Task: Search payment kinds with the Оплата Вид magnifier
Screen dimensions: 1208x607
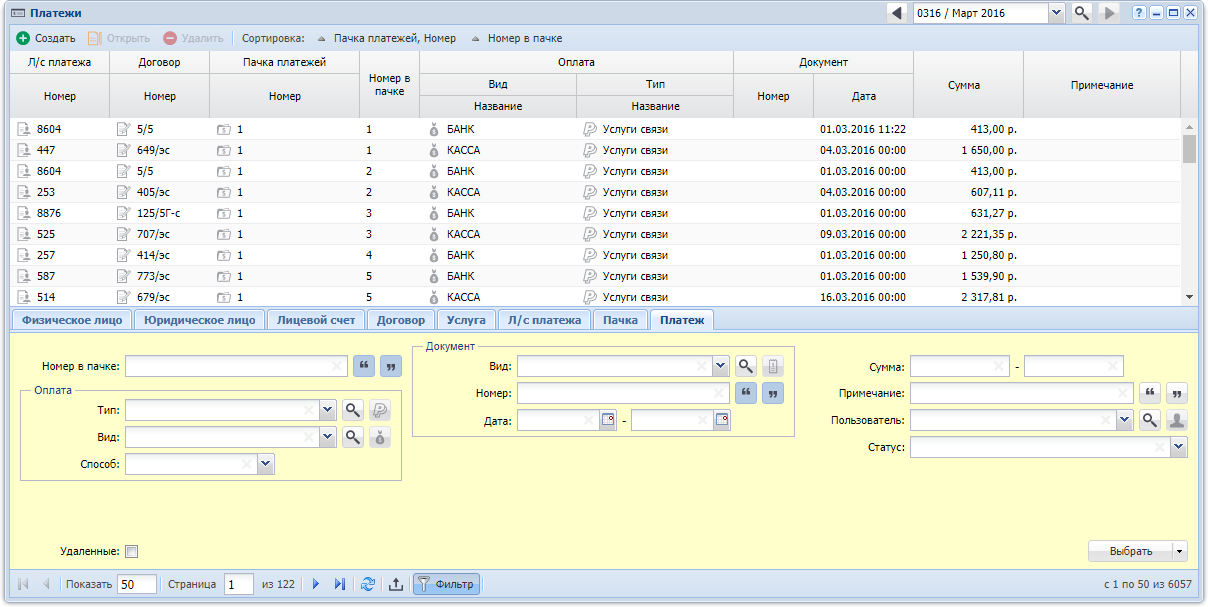Action: [352, 437]
